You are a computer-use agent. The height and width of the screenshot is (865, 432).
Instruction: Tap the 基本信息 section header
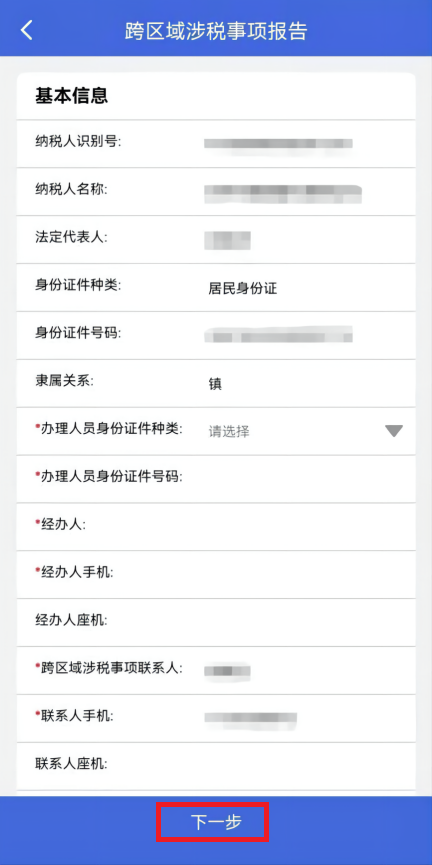[x=72, y=95]
